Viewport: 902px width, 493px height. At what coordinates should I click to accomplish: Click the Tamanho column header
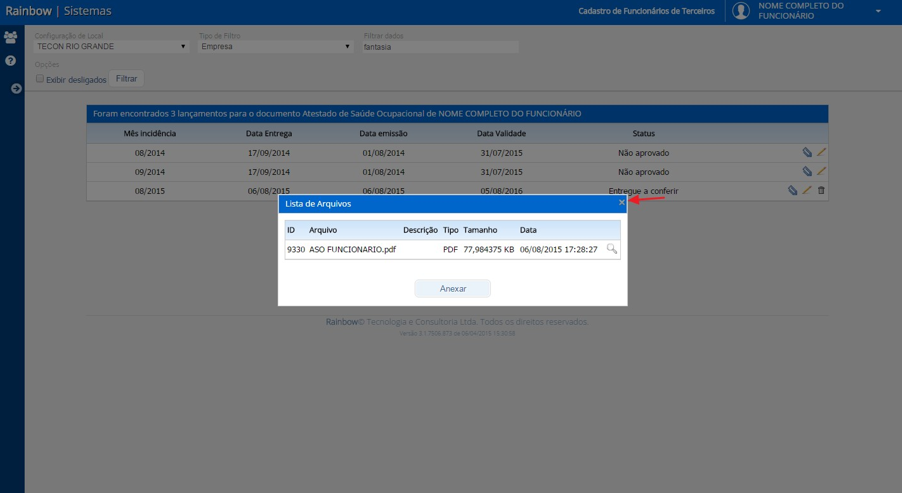480,230
